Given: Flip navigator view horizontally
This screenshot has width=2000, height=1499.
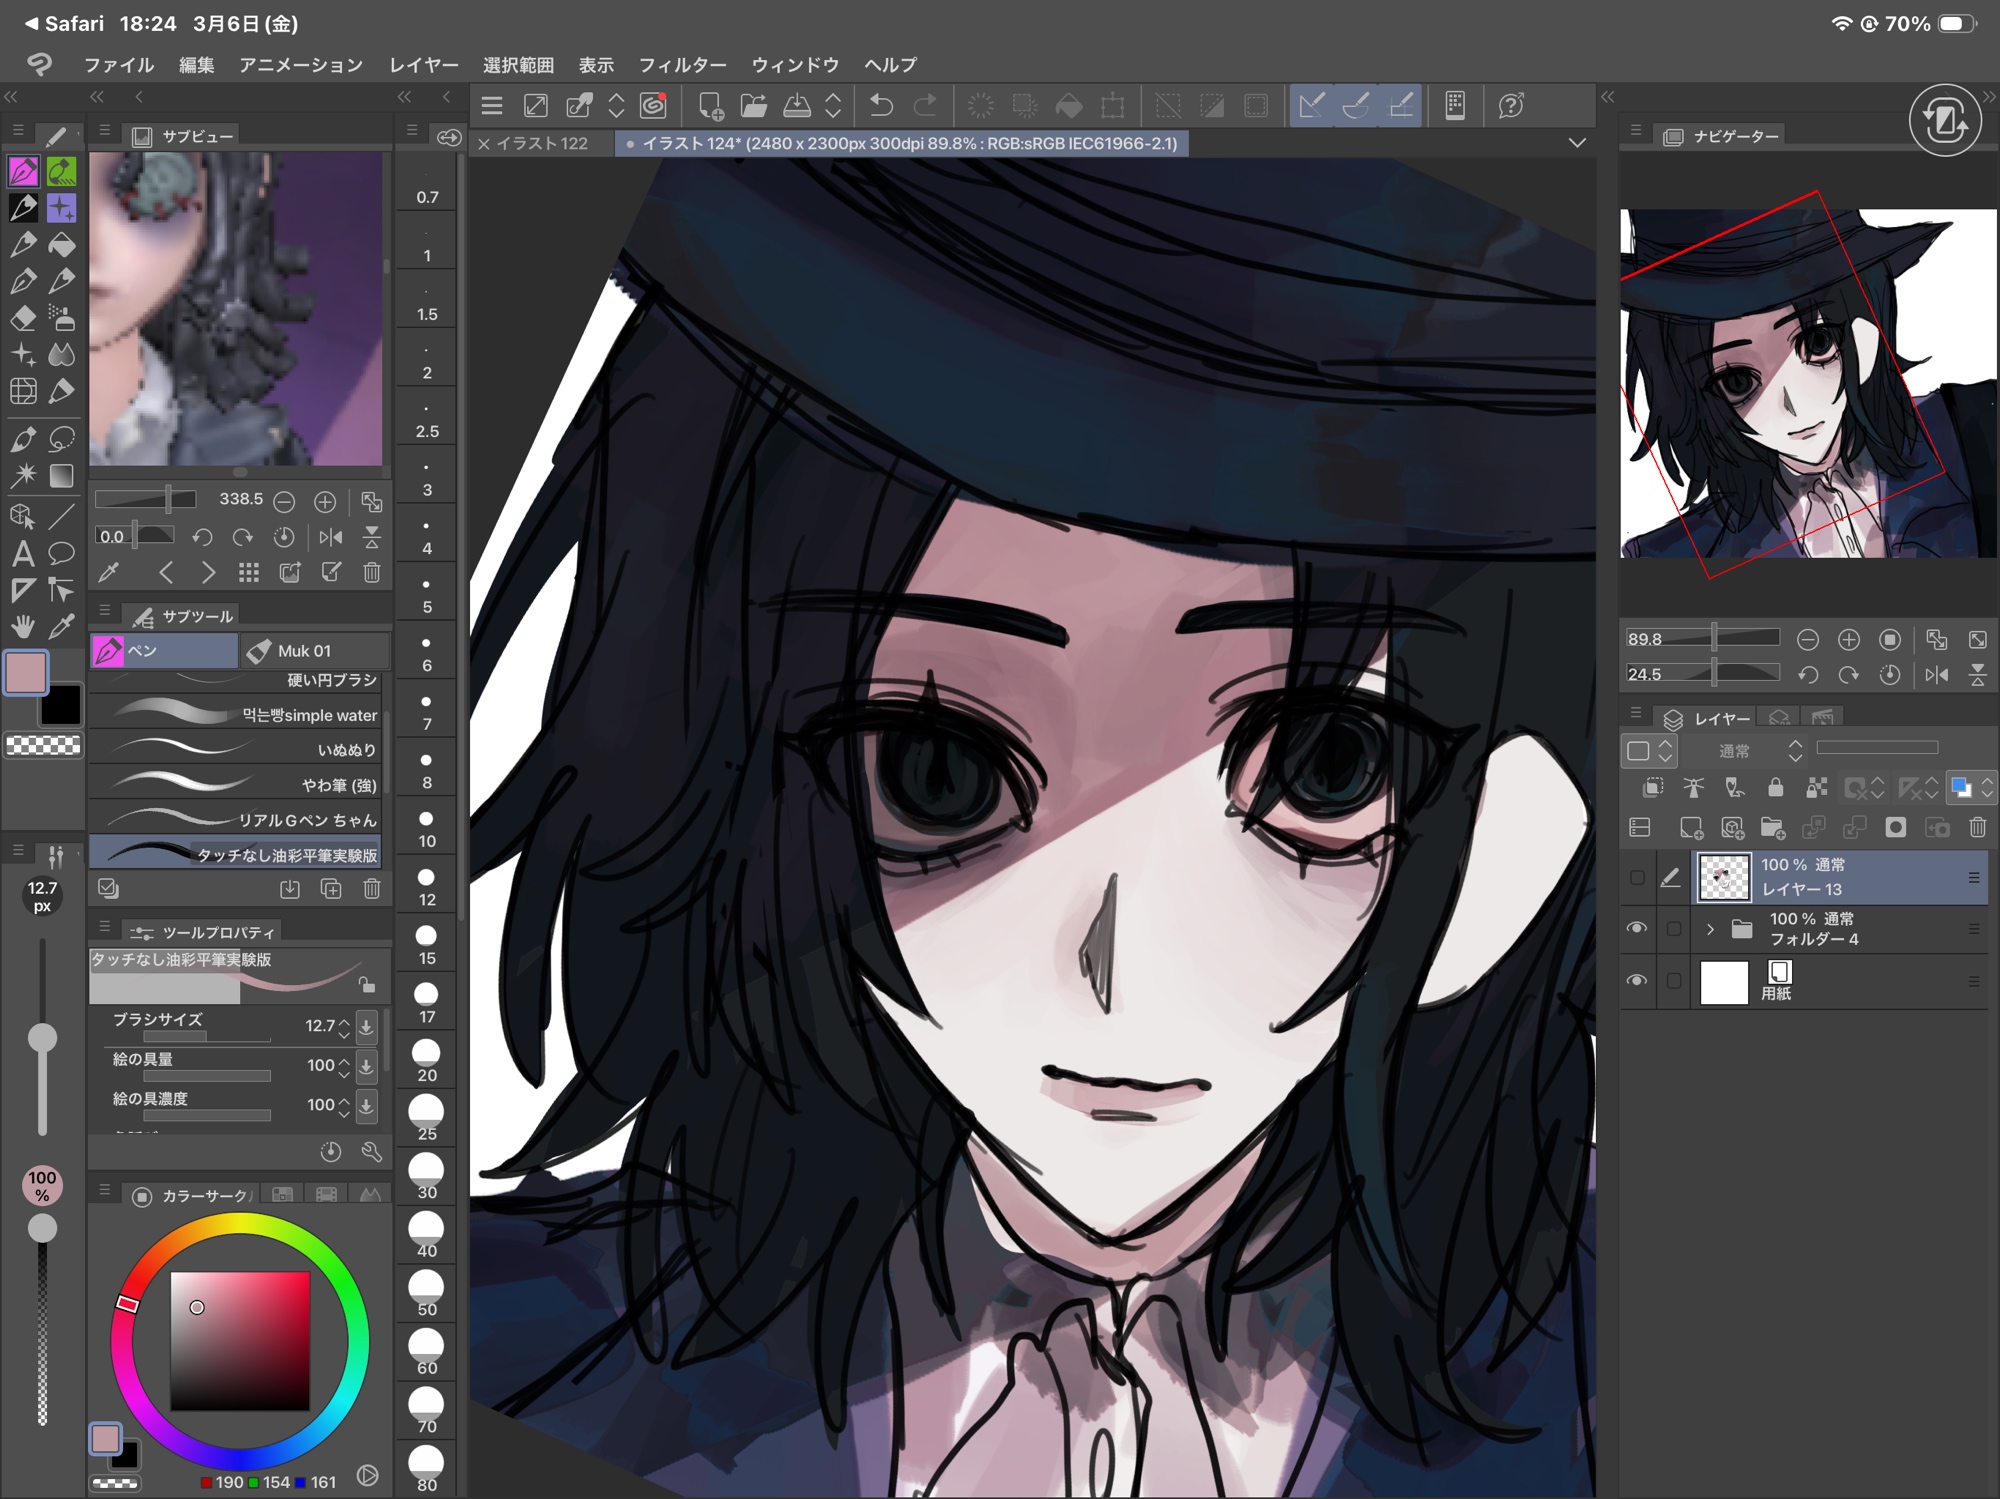Looking at the screenshot, I should tap(1936, 675).
